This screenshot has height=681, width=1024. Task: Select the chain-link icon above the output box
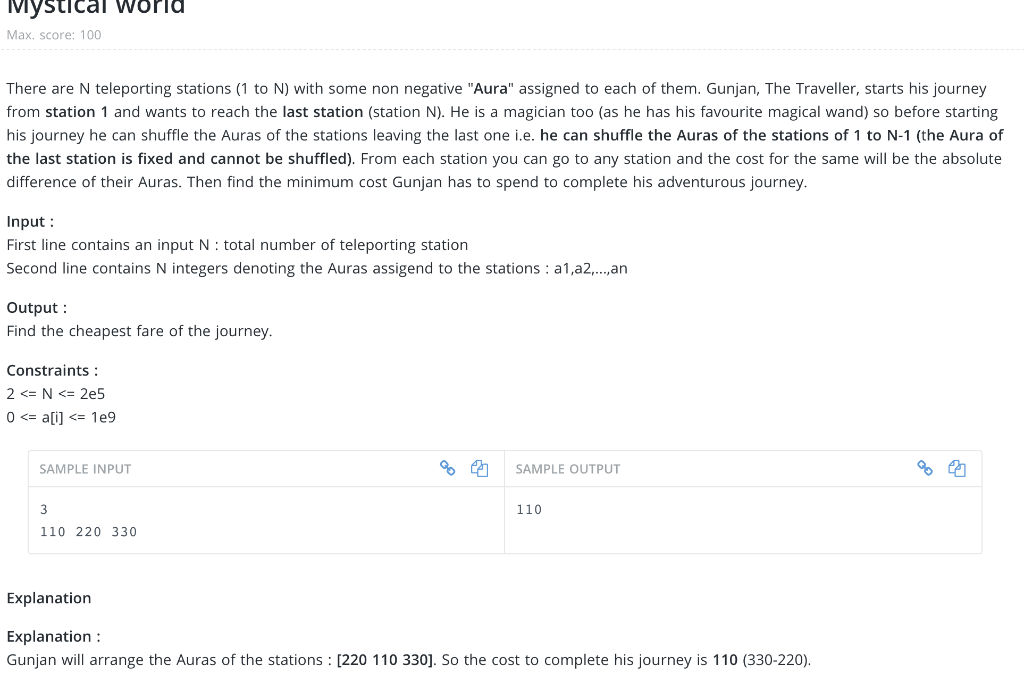[x=924, y=468]
